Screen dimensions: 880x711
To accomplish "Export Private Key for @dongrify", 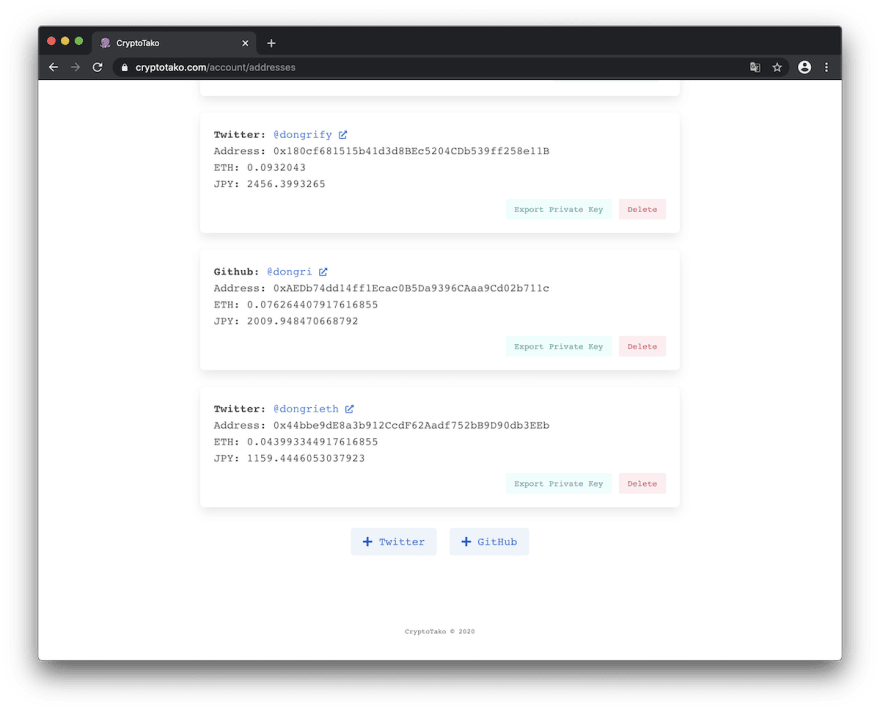I will pos(558,209).
